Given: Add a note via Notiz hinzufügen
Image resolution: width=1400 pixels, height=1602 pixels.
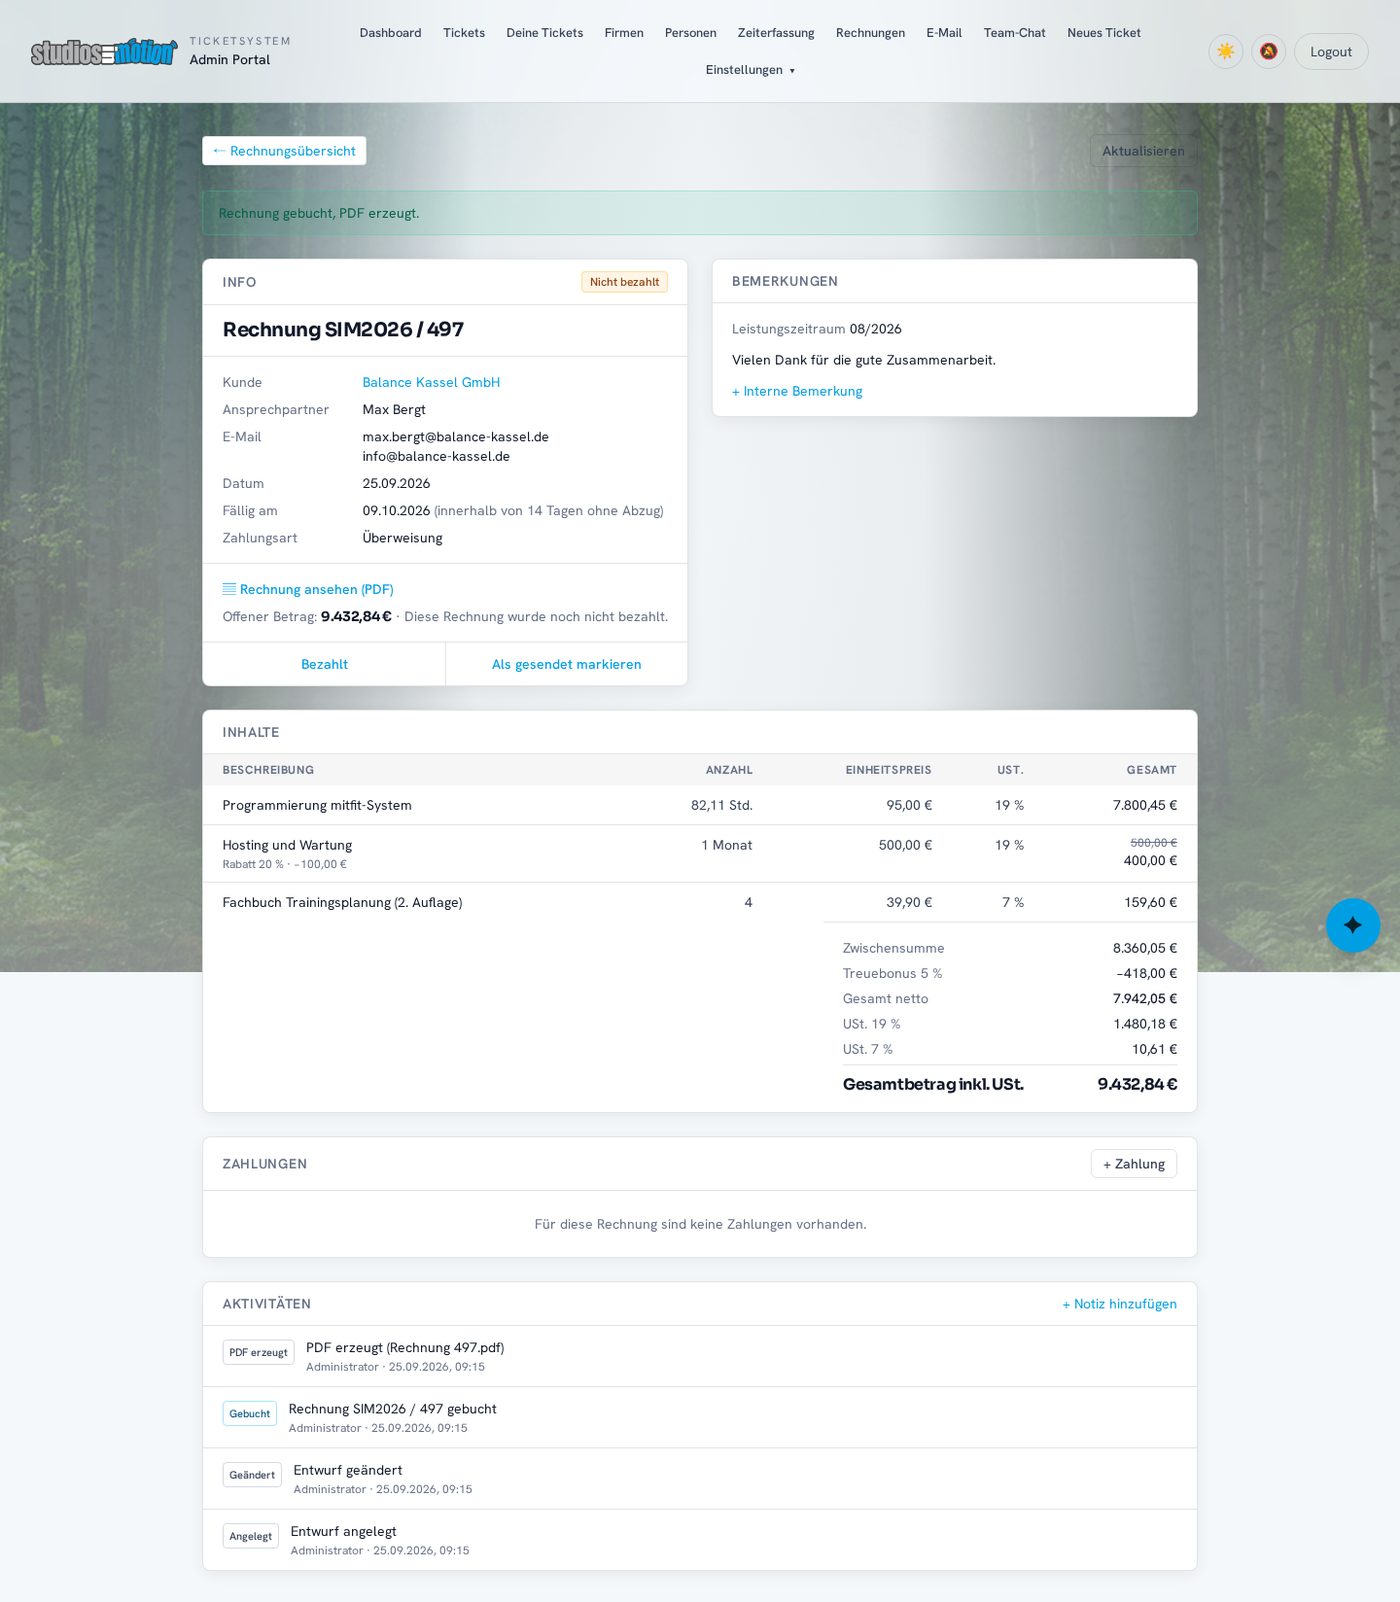Looking at the screenshot, I should pos(1119,1304).
